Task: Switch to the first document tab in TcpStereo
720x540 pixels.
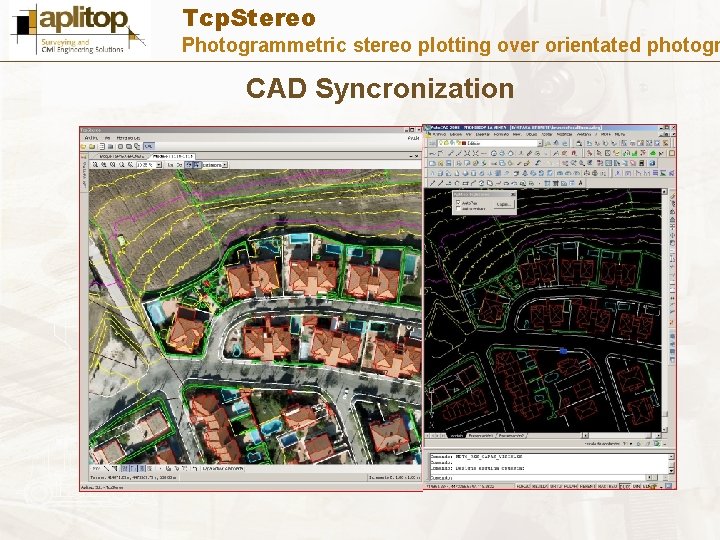Action: [x=121, y=157]
